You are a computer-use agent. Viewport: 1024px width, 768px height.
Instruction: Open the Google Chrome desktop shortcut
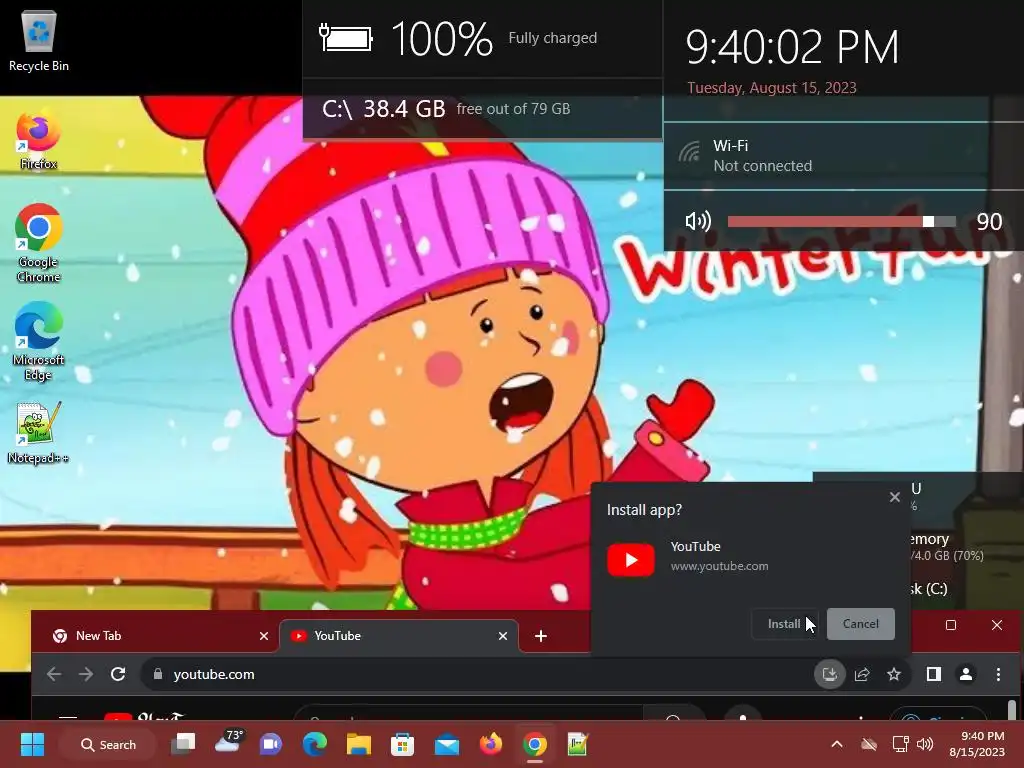pyautogui.click(x=39, y=243)
